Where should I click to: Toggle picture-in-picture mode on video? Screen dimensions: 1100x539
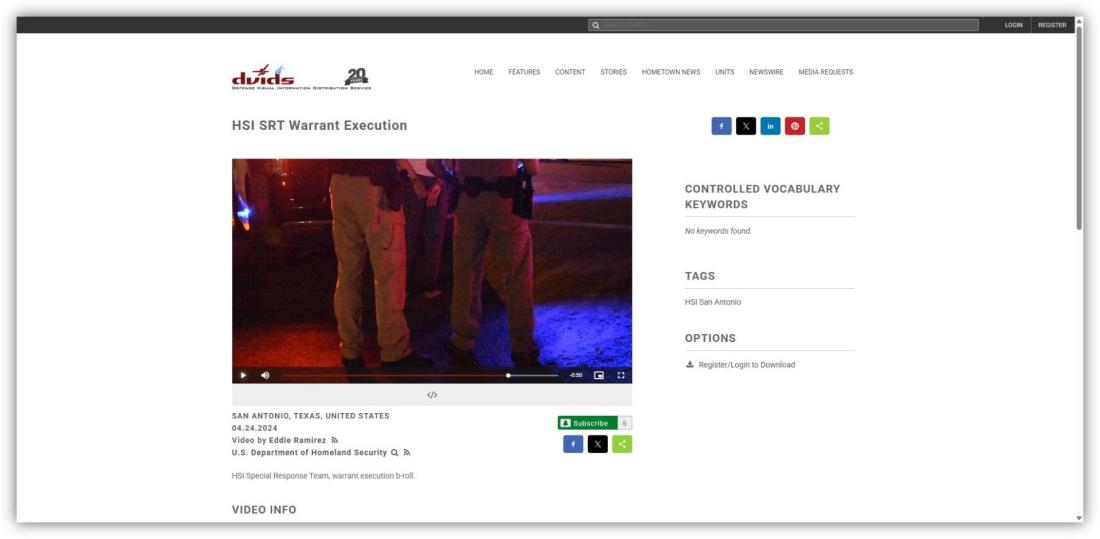599,375
